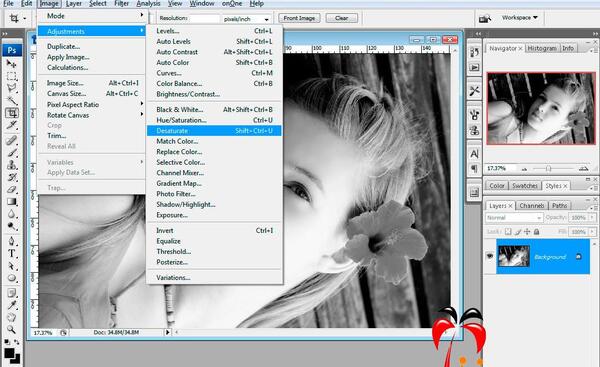Screen dimensions: 600x367
Task: Choose Hue/Saturation... menu item
Action: pyautogui.click(x=214, y=120)
